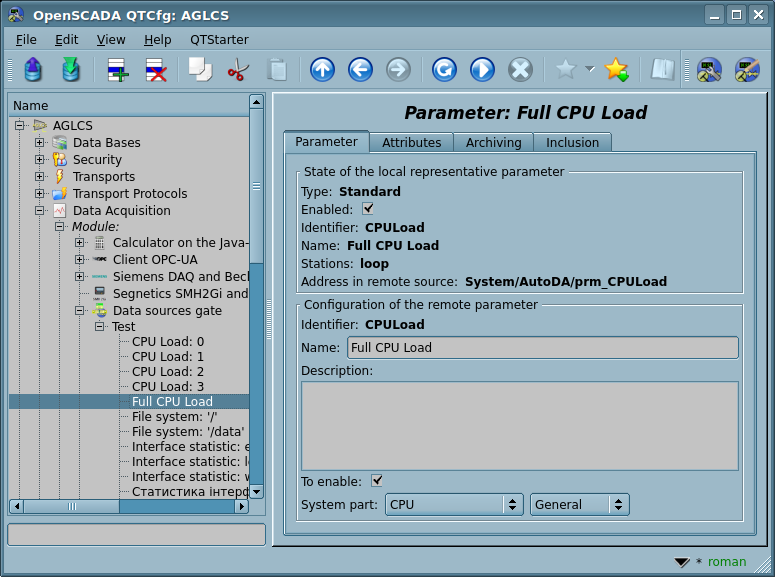The height and width of the screenshot is (577, 775).
Task: Click the second QTStarter module icon
Action: point(747,69)
